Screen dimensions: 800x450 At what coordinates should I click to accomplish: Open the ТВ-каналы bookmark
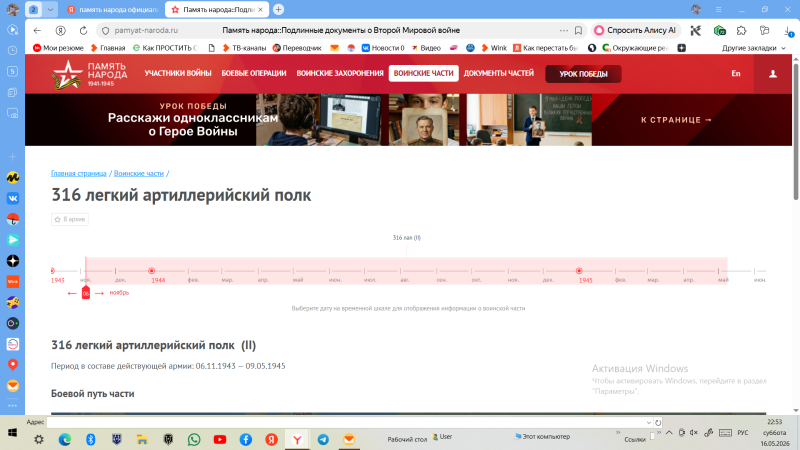pyautogui.click(x=244, y=48)
